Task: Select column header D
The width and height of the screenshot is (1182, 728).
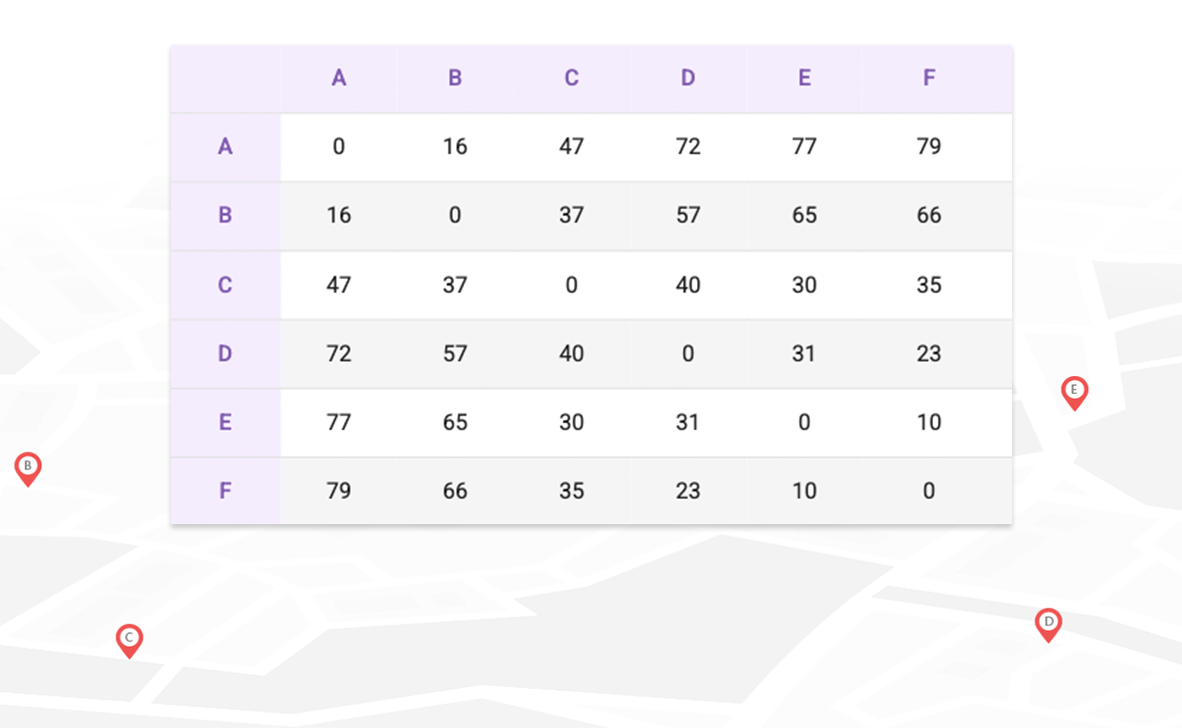Action: point(687,78)
